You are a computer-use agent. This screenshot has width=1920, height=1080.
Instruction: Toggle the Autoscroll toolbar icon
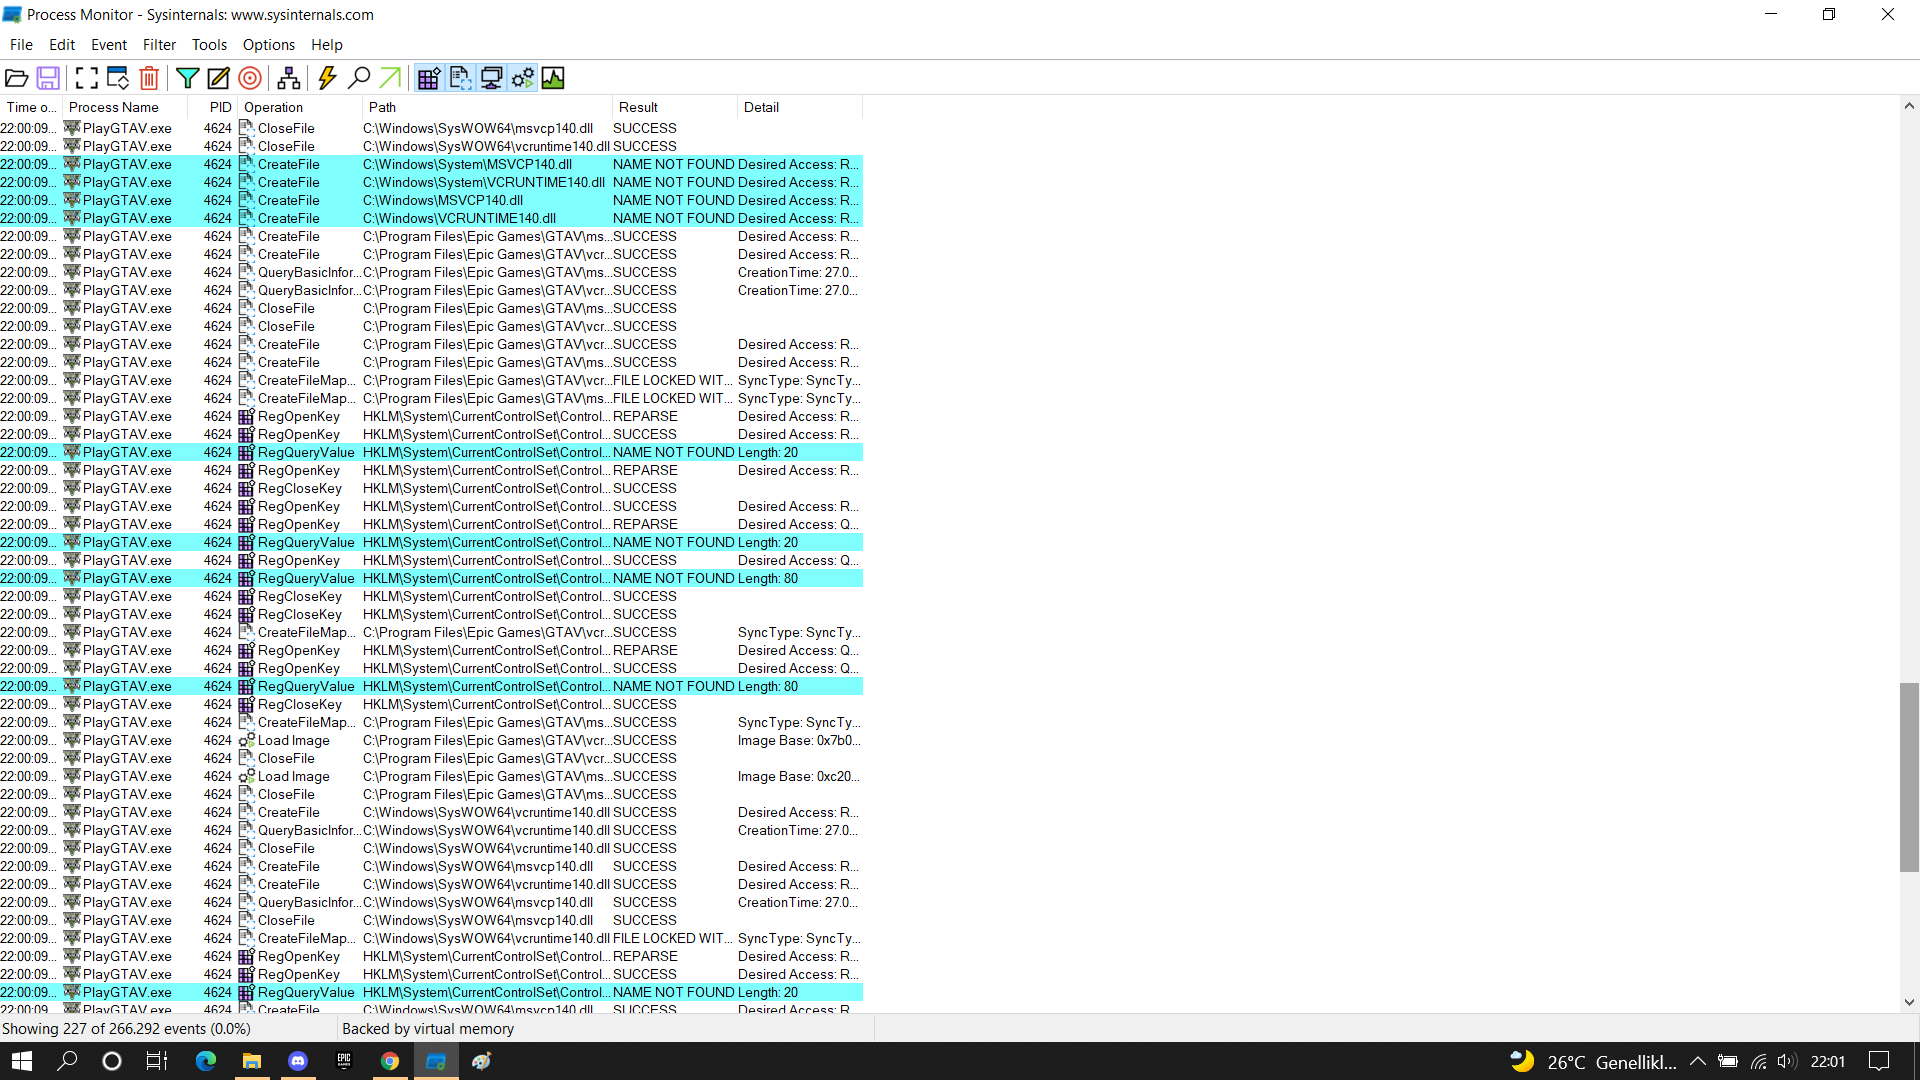pyautogui.click(x=118, y=78)
